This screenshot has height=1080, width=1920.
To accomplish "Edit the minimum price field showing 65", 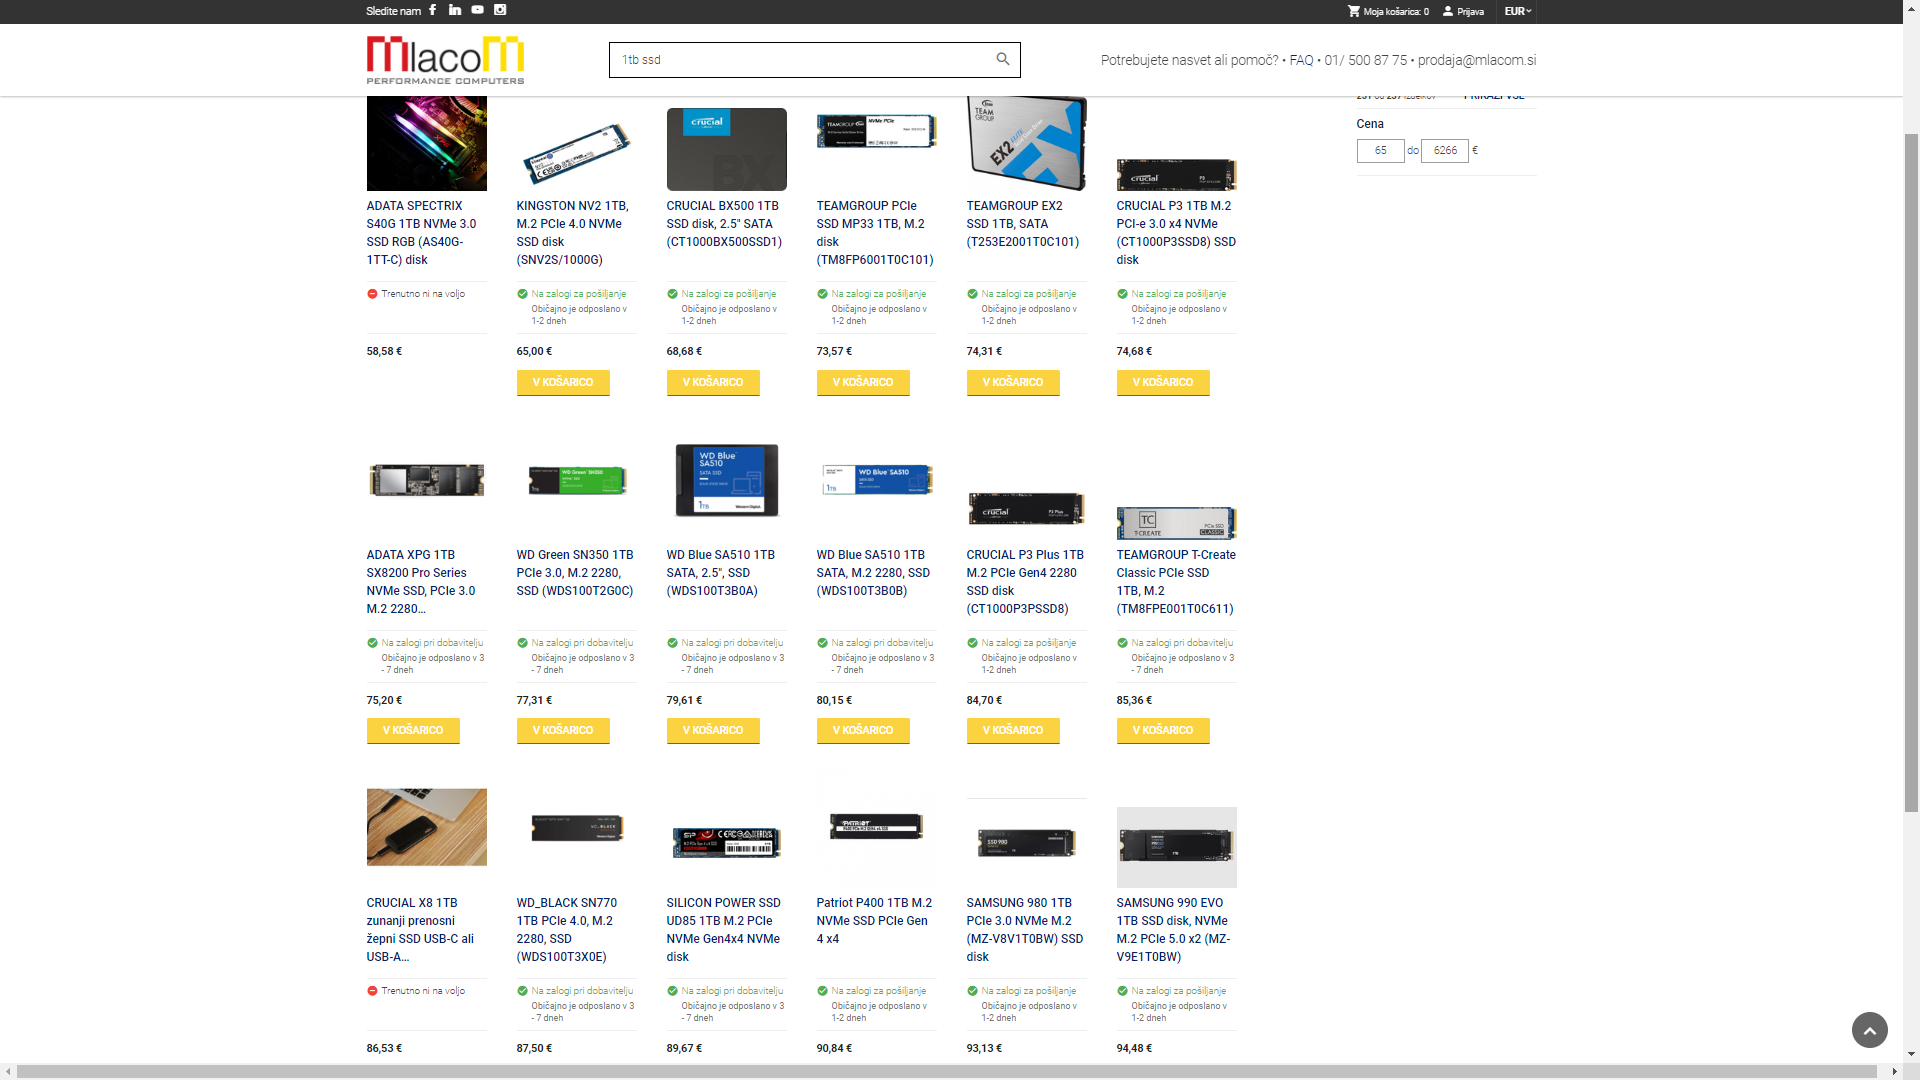I will [x=1380, y=151].
